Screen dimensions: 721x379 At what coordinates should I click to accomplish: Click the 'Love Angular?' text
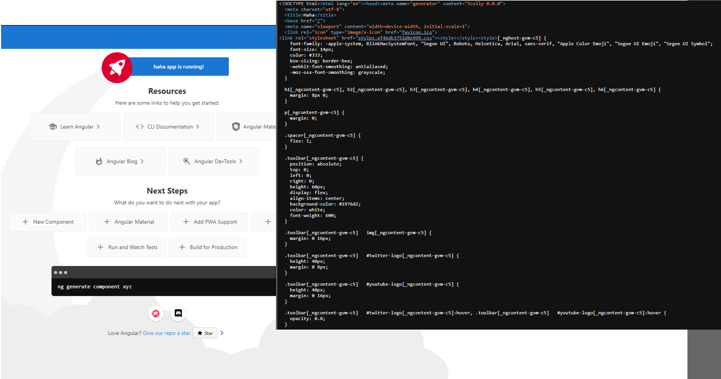(x=125, y=333)
